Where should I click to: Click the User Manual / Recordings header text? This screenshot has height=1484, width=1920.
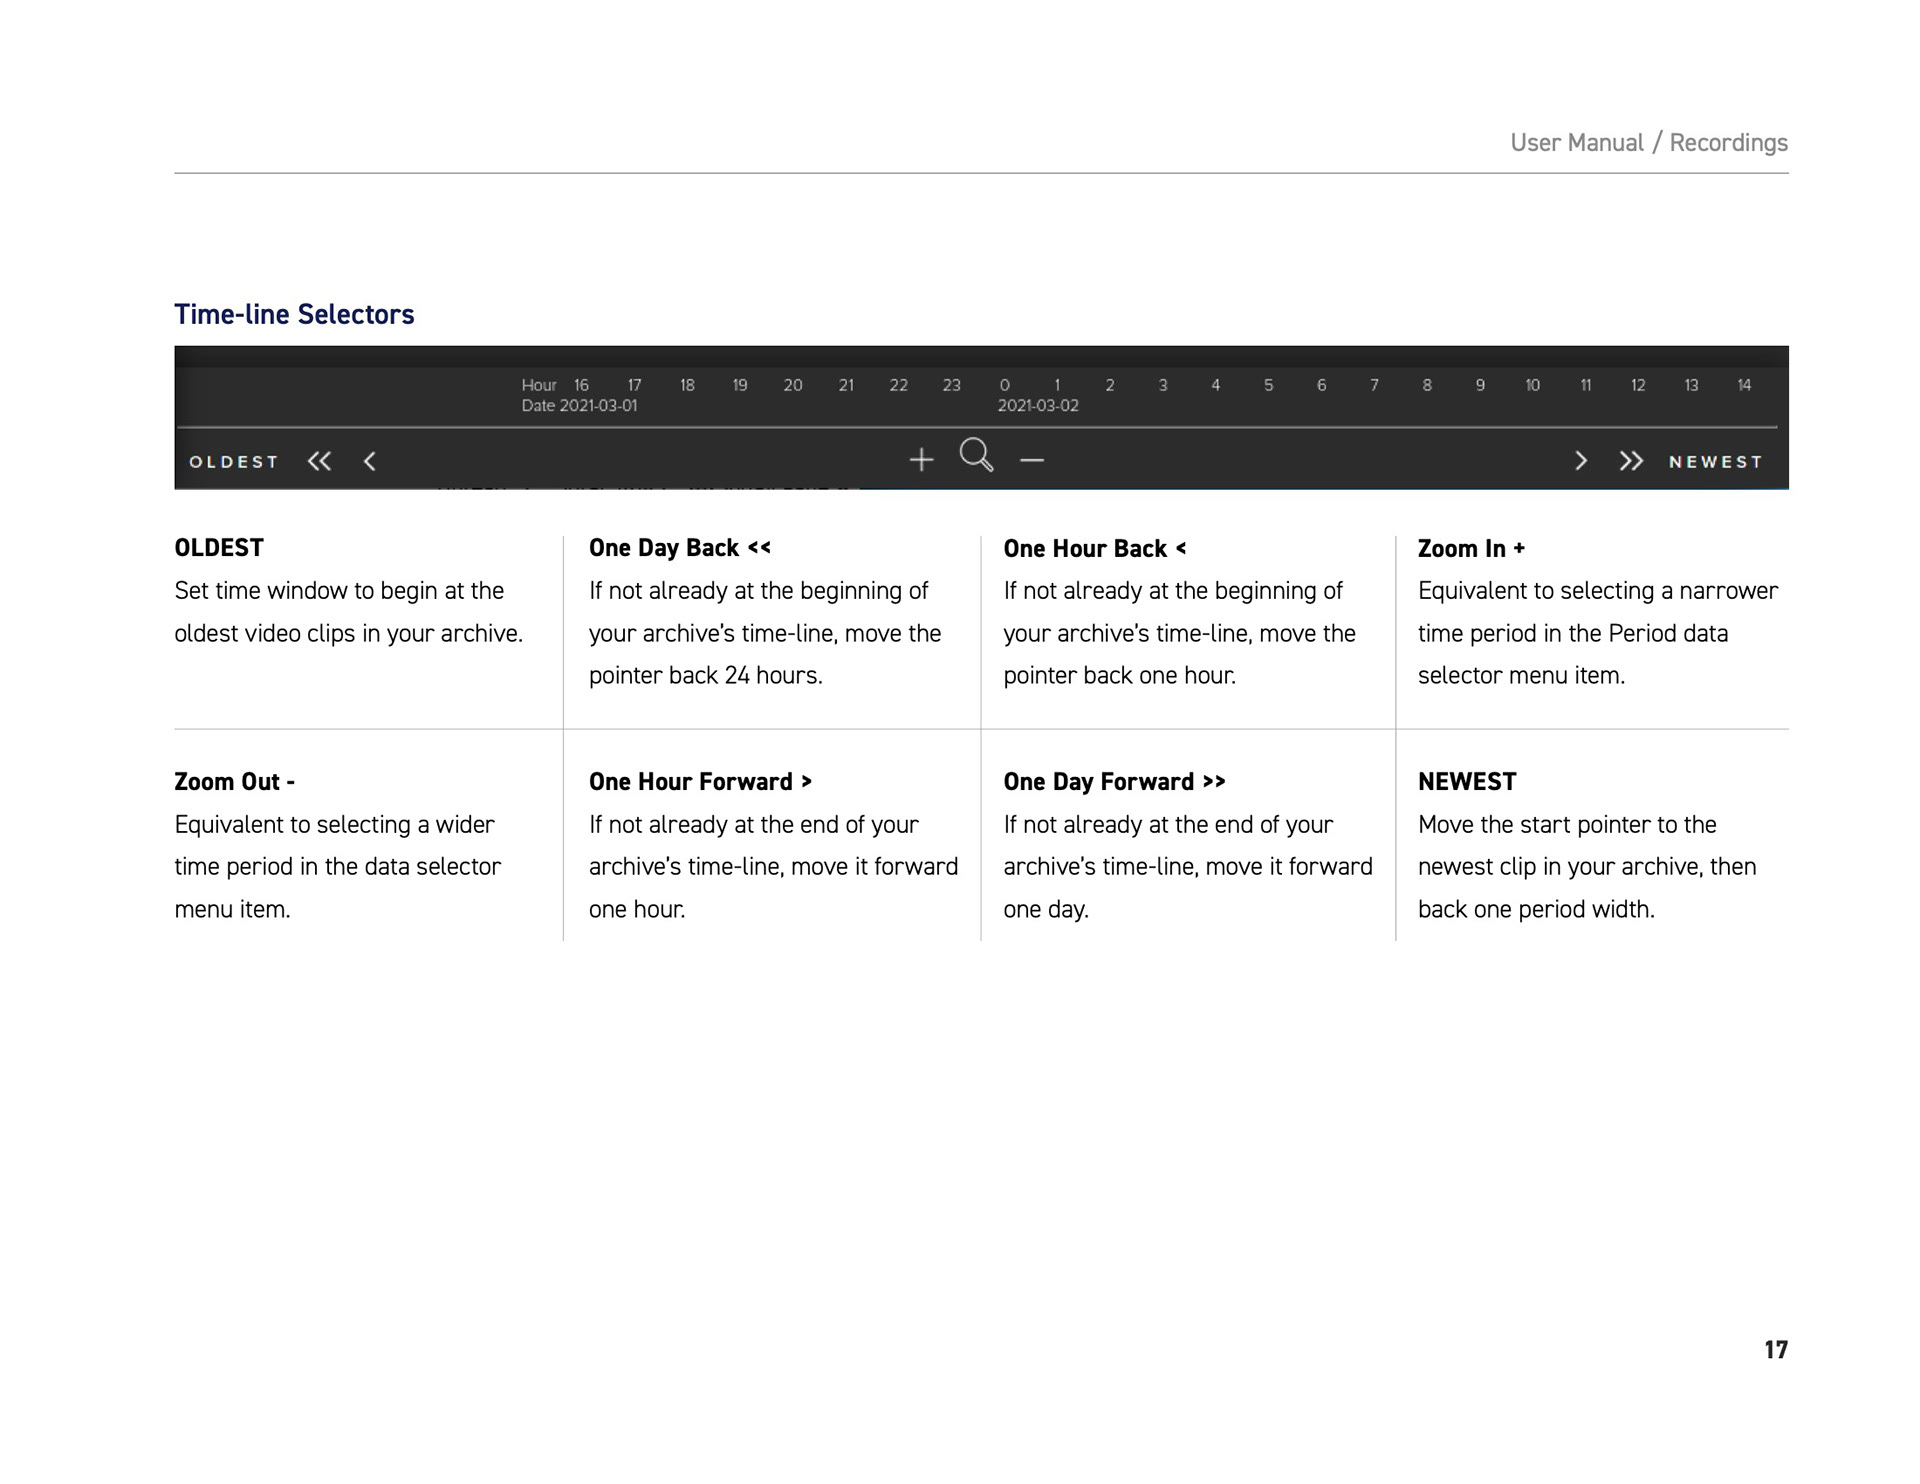tap(1649, 143)
